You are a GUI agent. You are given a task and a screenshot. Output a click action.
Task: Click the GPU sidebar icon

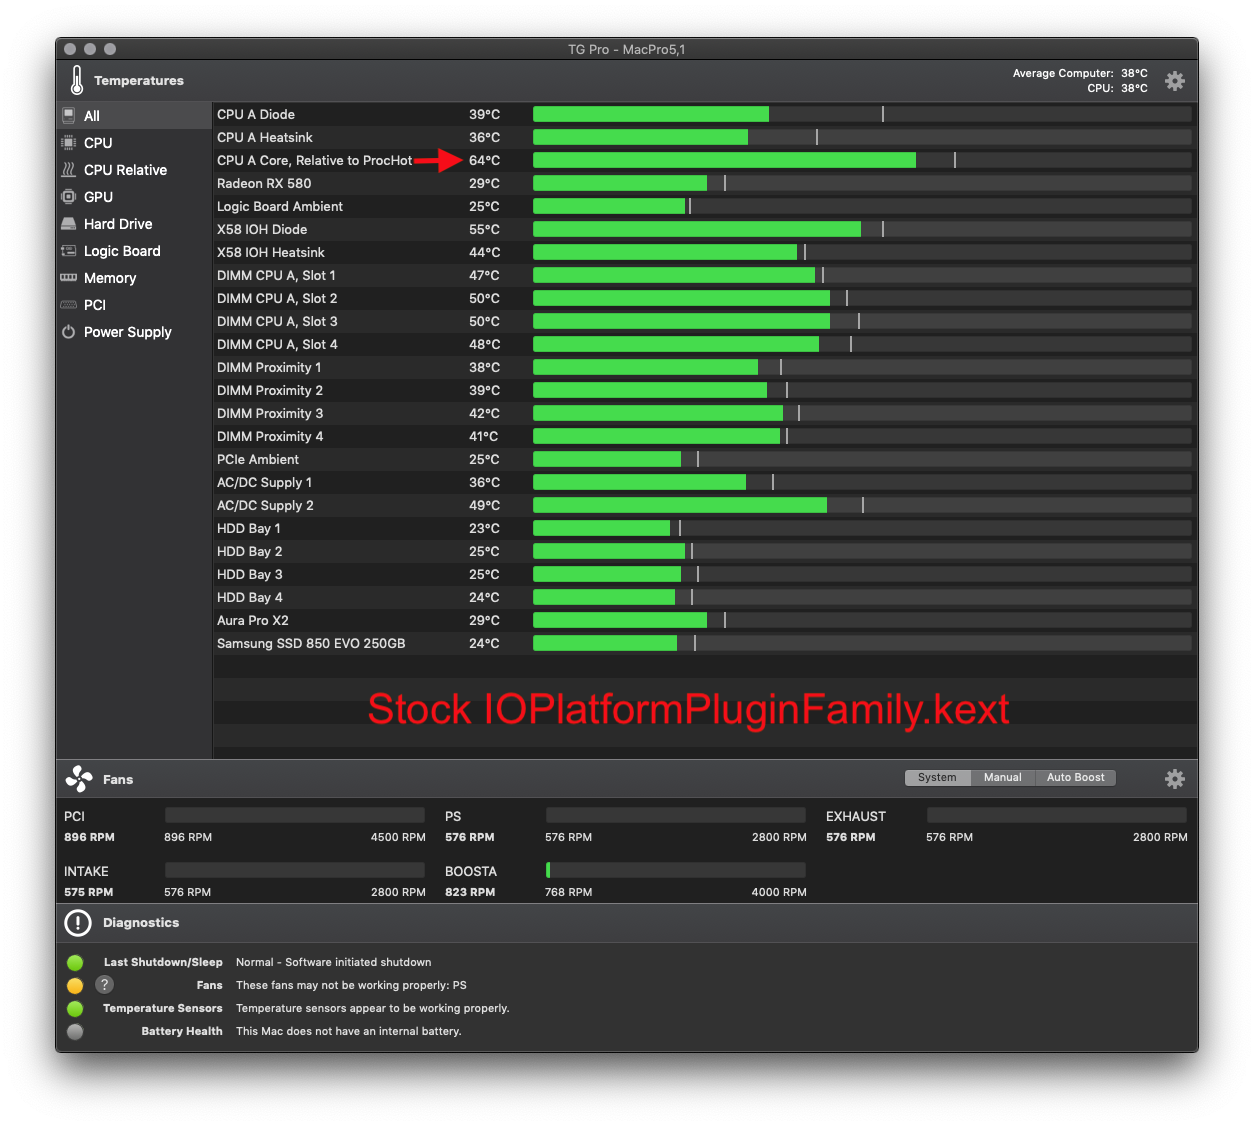click(68, 196)
